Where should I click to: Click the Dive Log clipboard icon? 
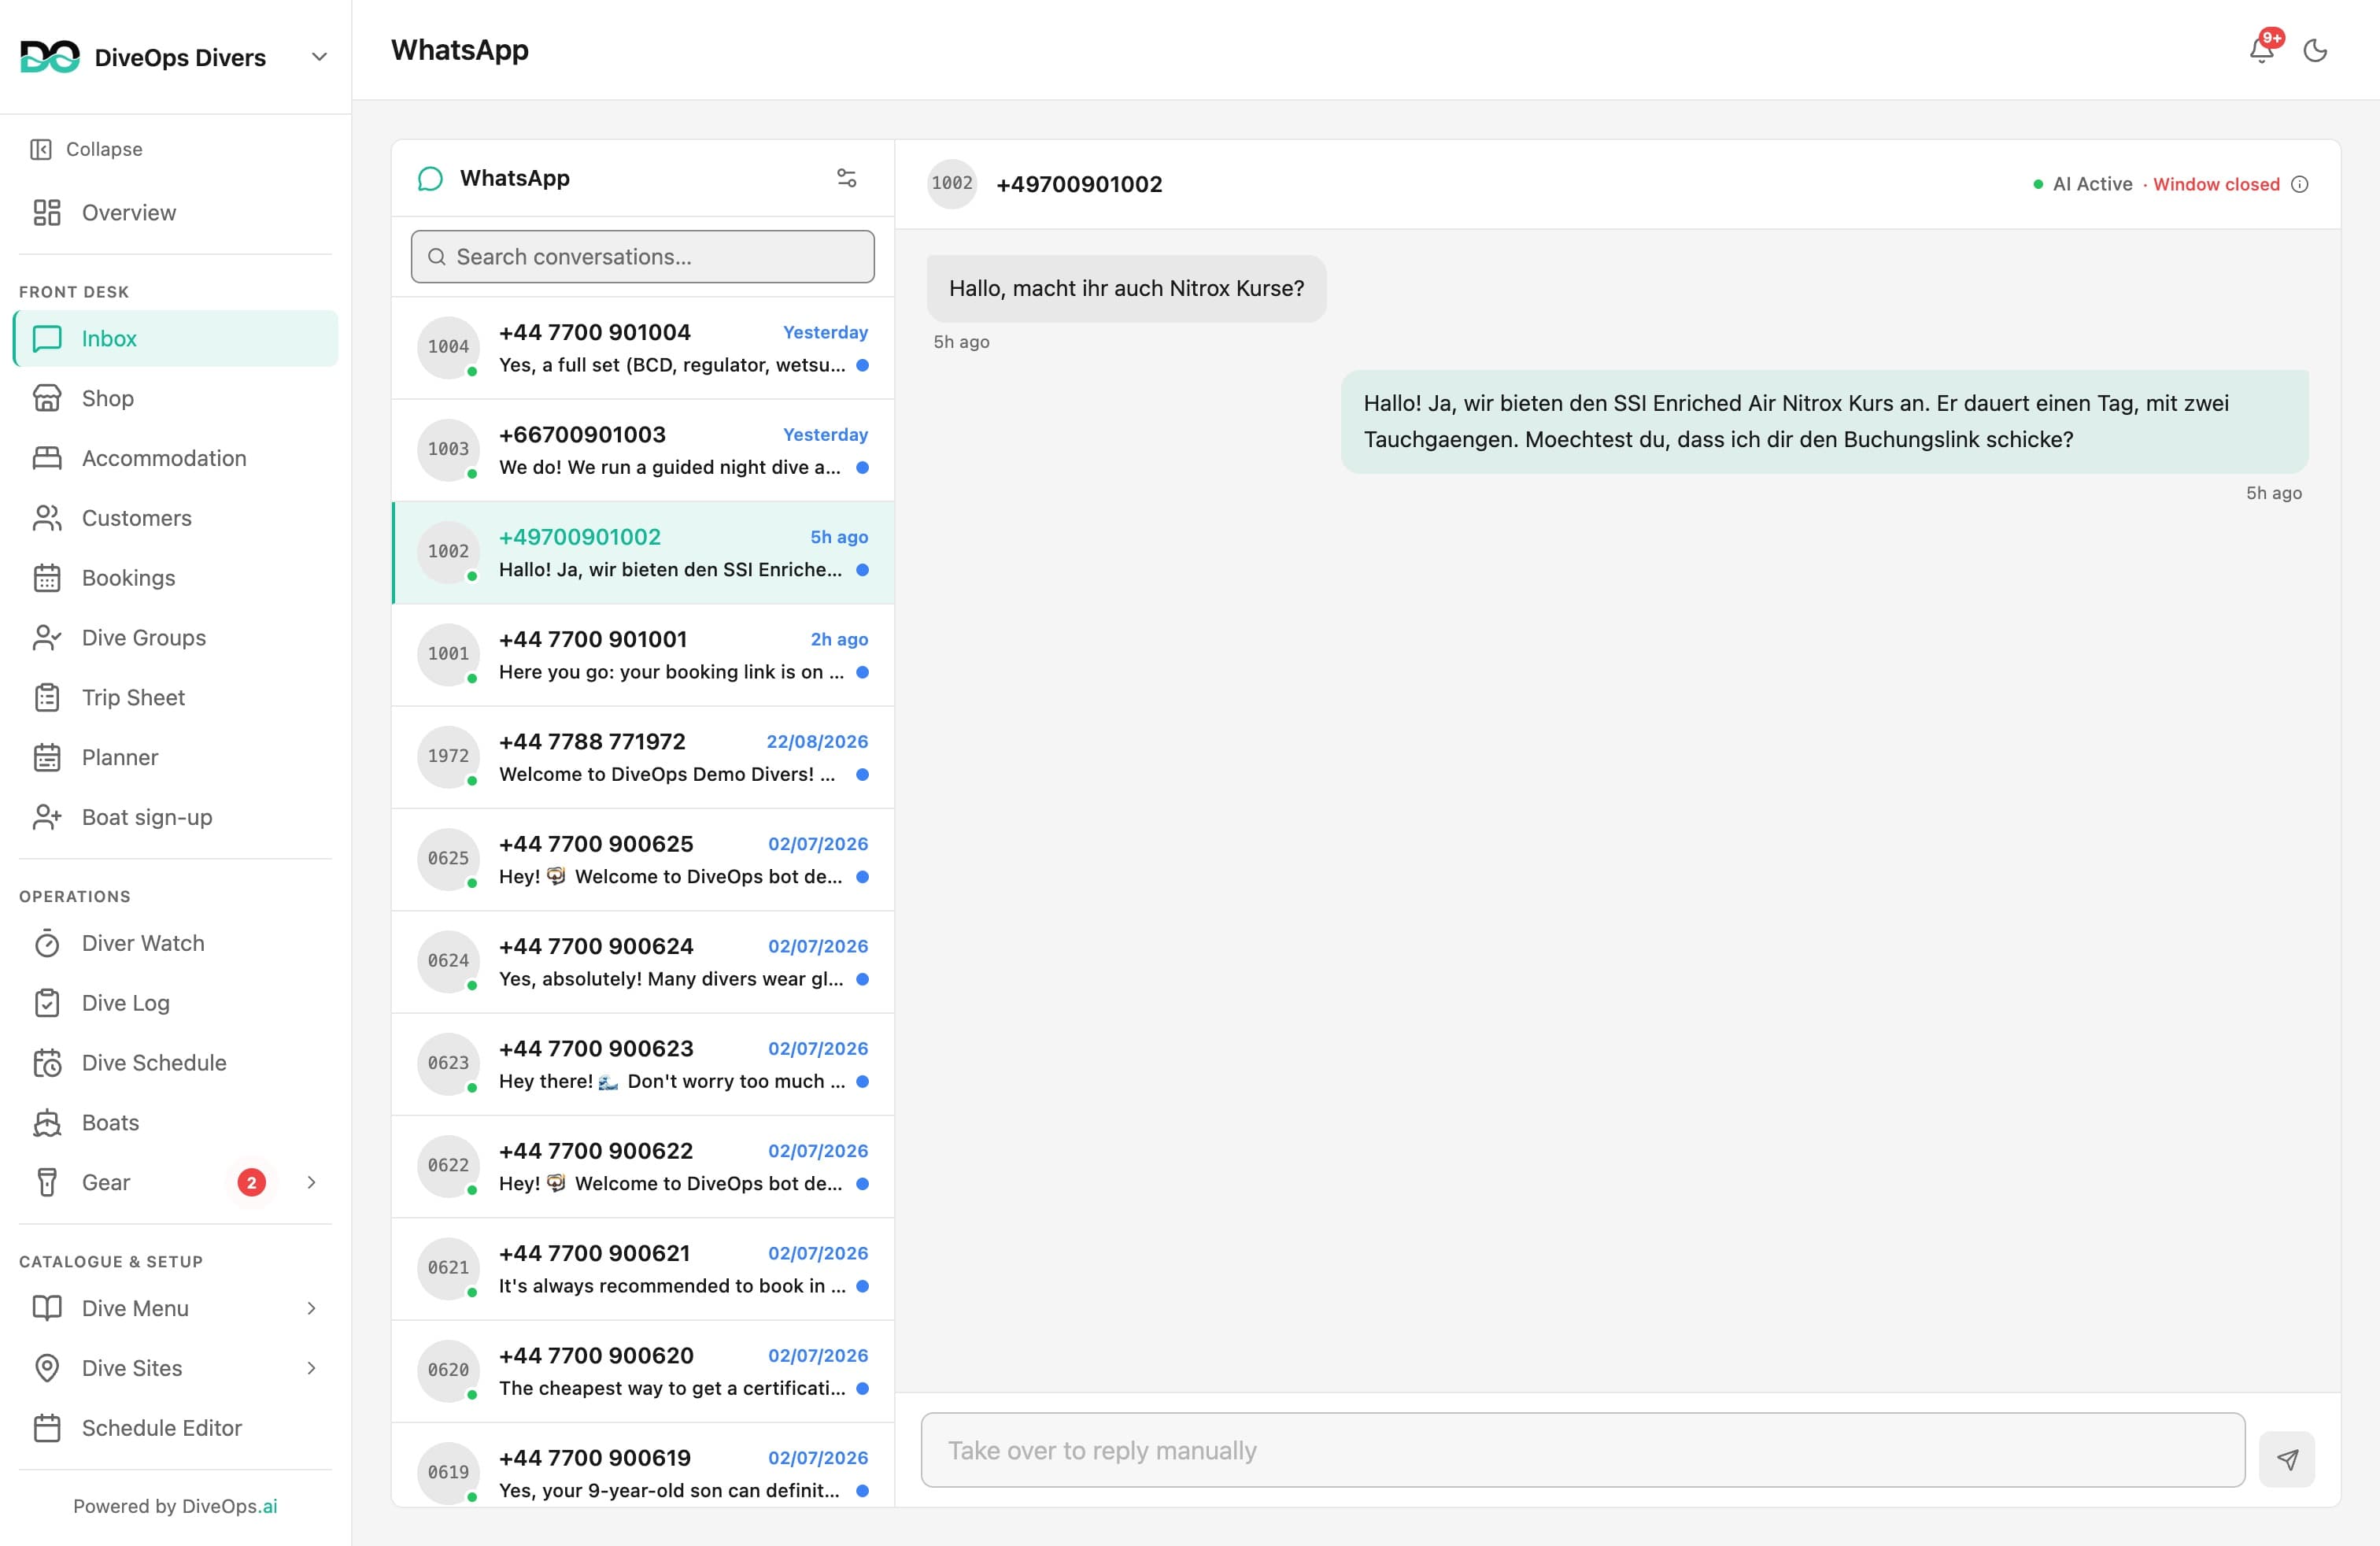(x=47, y=1003)
